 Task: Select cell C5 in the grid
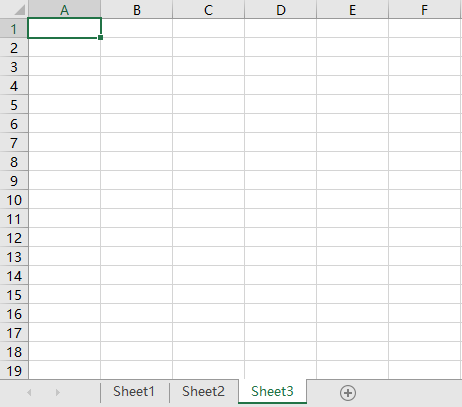[x=209, y=105]
